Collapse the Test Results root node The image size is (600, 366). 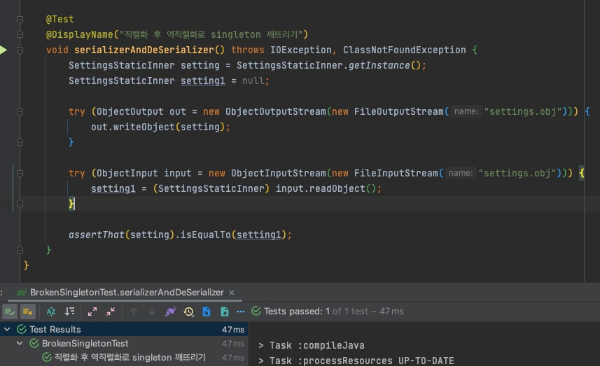tap(7, 329)
